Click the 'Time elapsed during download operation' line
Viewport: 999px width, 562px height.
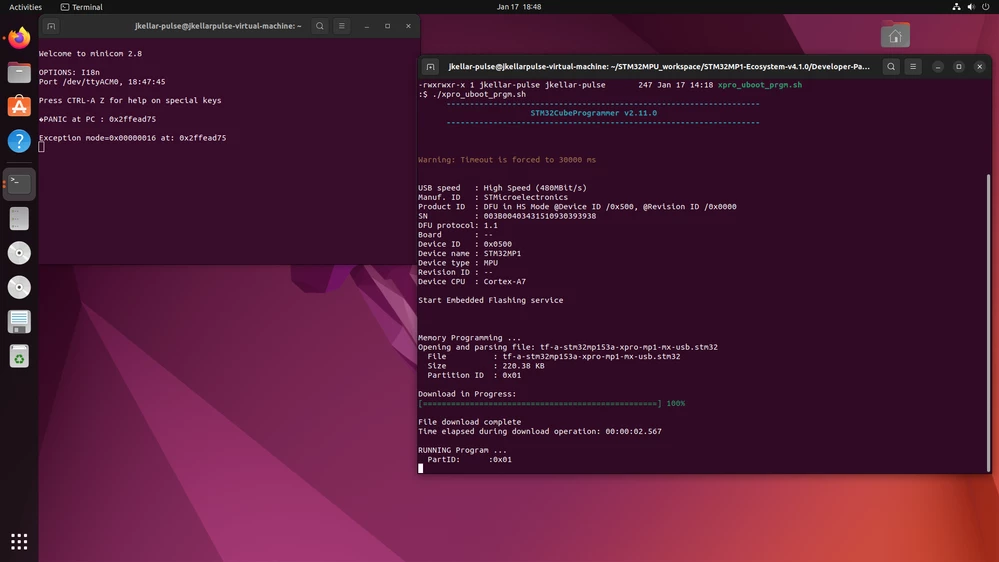tap(540, 431)
